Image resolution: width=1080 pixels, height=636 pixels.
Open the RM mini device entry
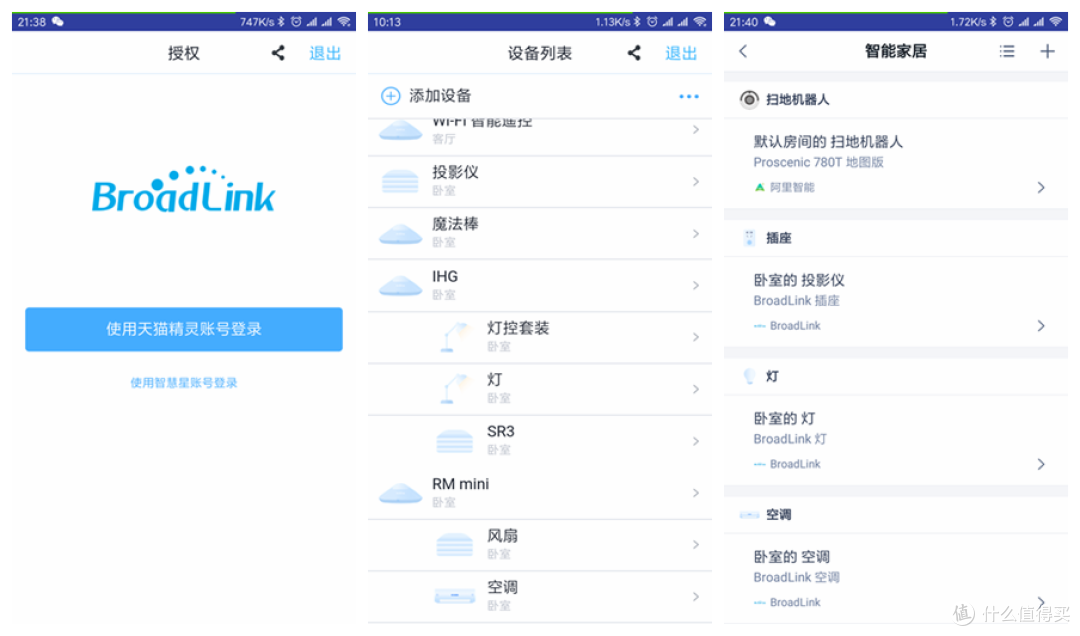tap(540, 493)
